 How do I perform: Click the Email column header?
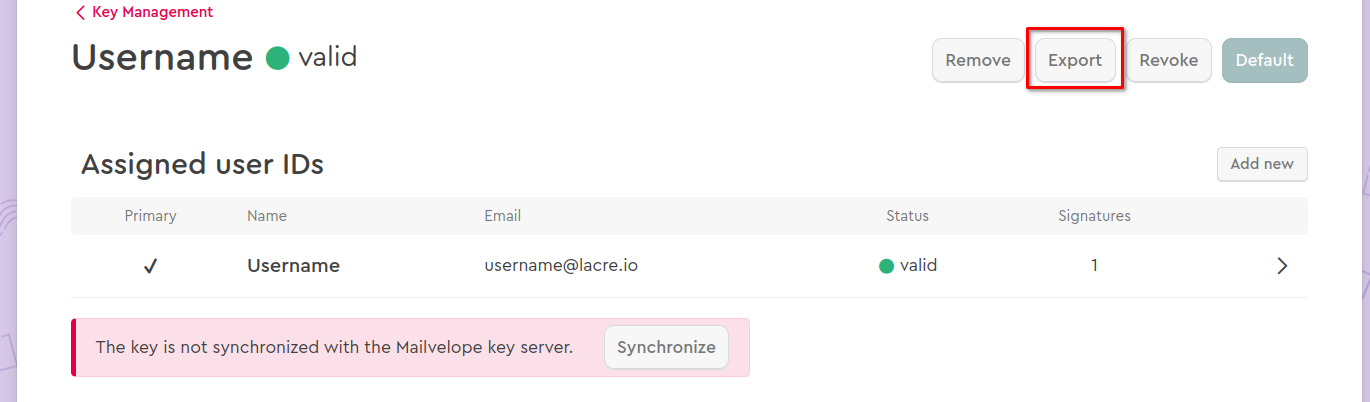tap(503, 216)
